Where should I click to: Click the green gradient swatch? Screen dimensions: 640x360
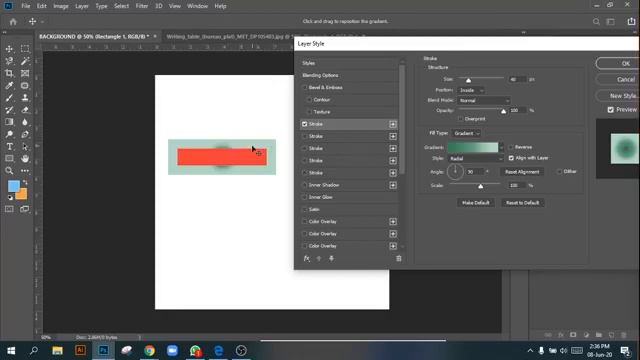(x=473, y=147)
